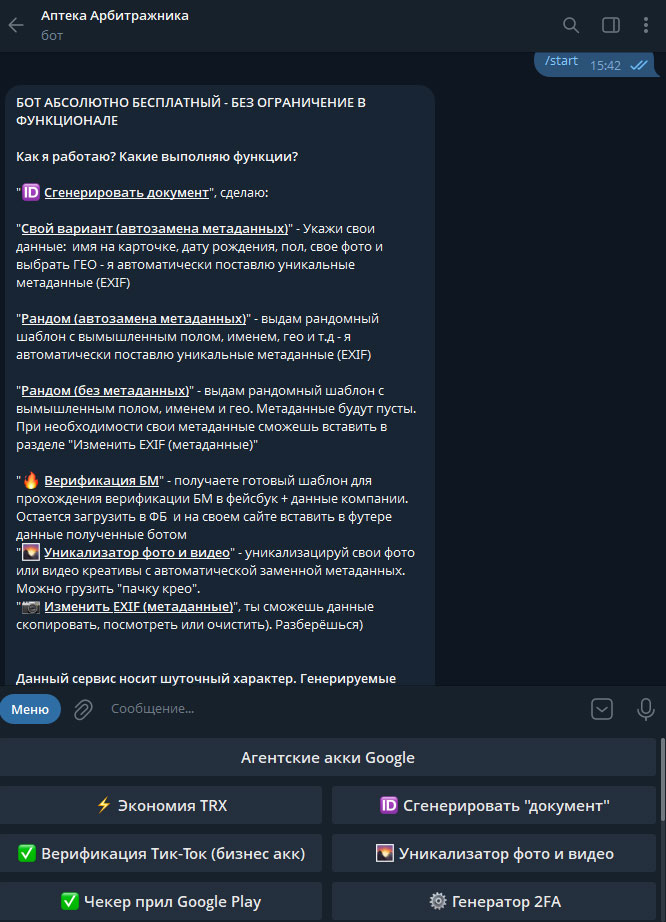Hide the bot keyboard with the toggle icon
666x922 pixels.
(x=601, y=709)
